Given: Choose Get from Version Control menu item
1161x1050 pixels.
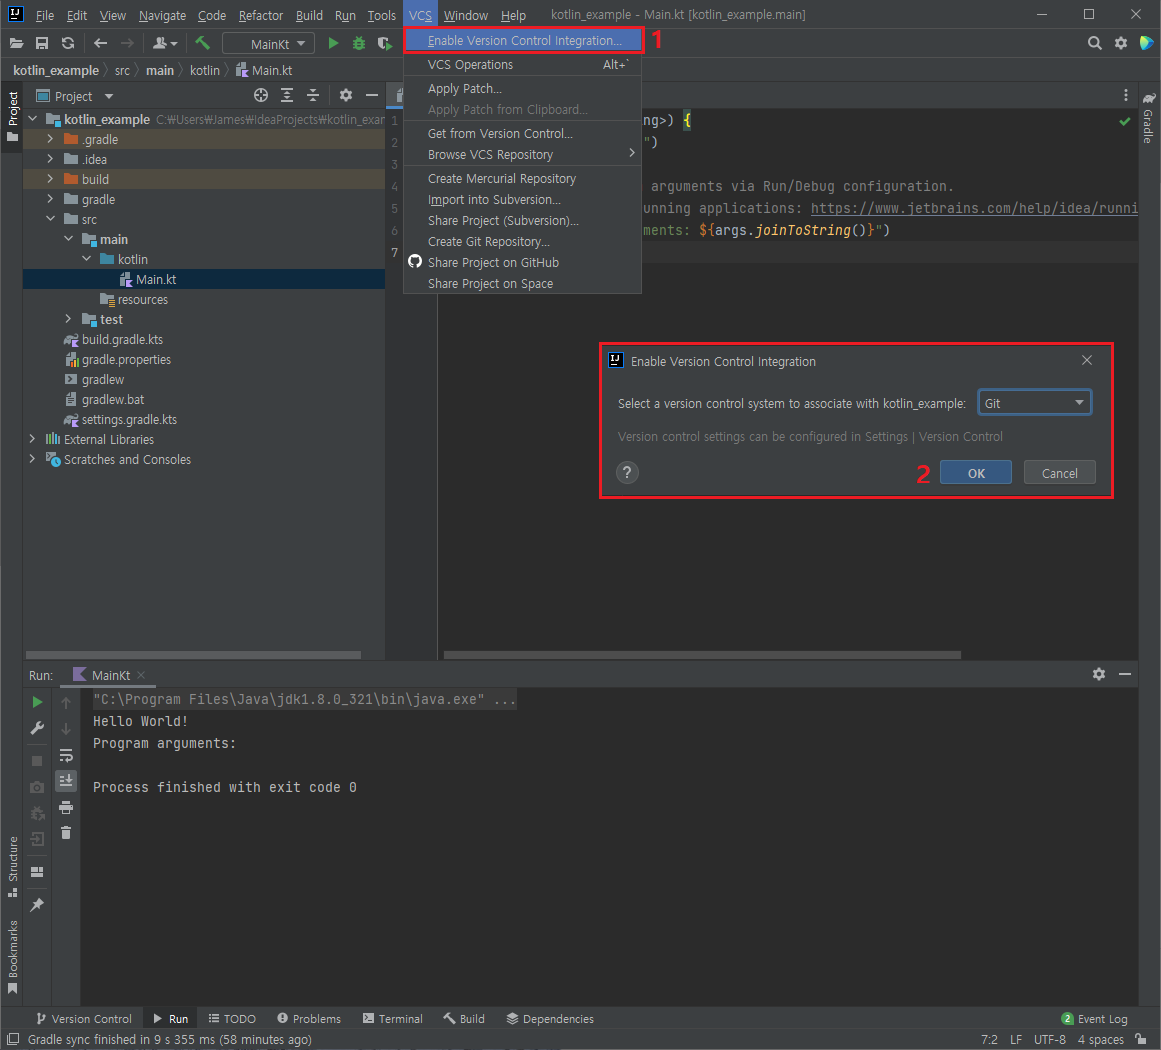Looking at the screenshot, I should 523,133.
